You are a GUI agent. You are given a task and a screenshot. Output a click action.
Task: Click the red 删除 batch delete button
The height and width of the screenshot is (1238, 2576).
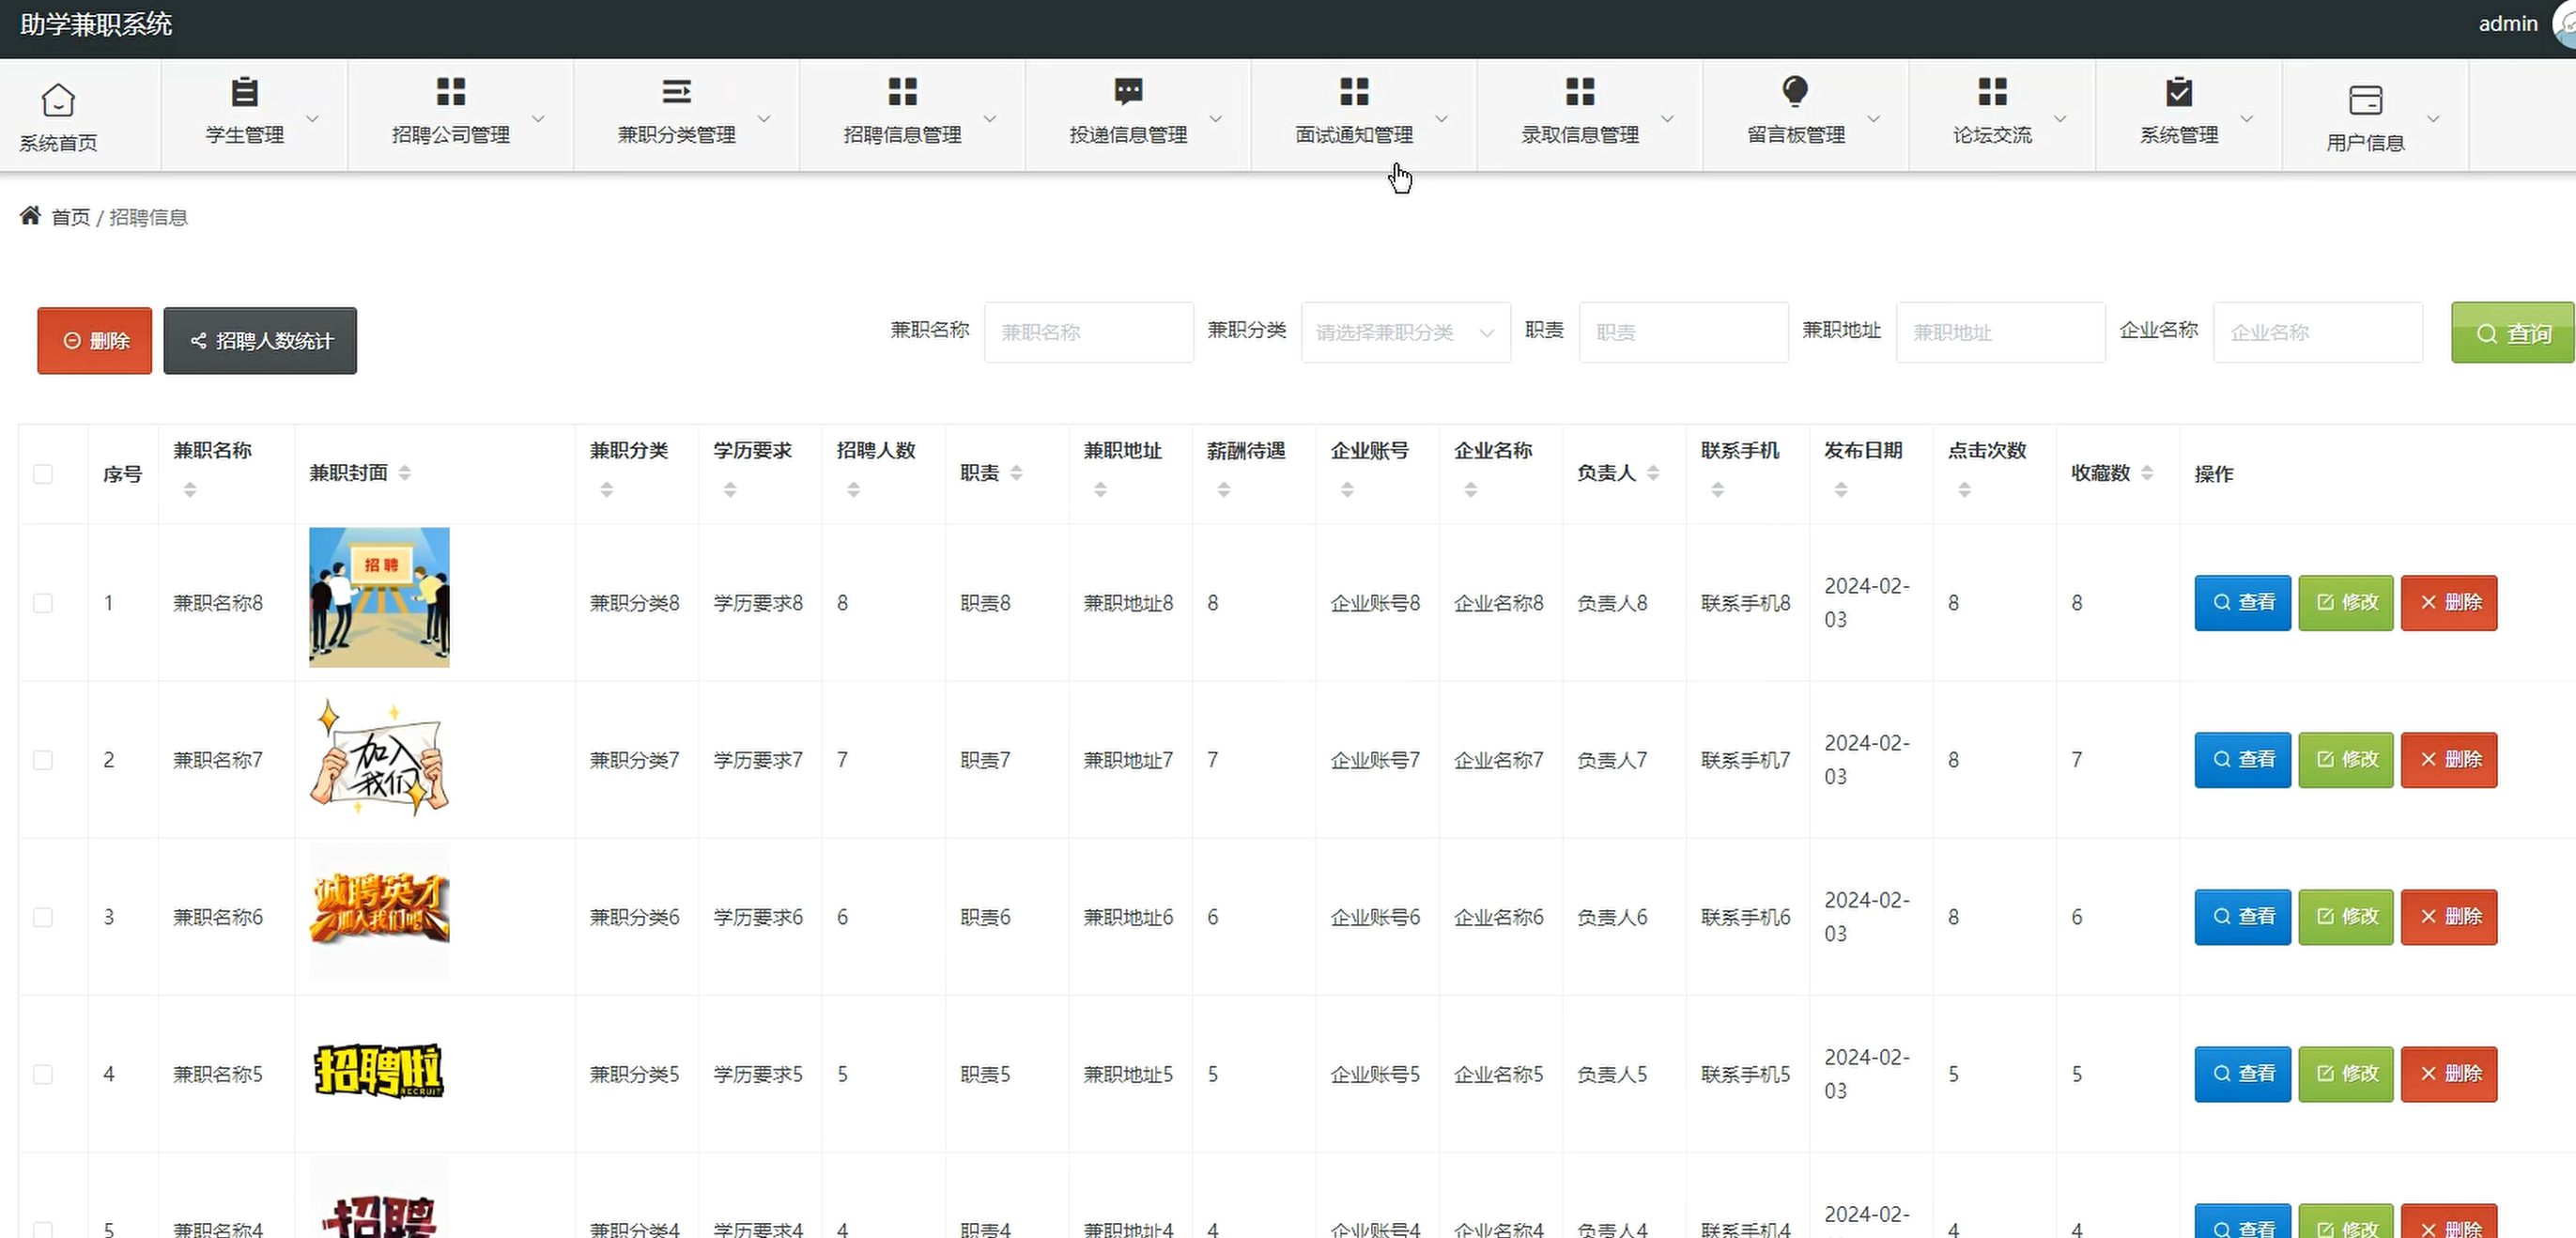coord(95,341)
